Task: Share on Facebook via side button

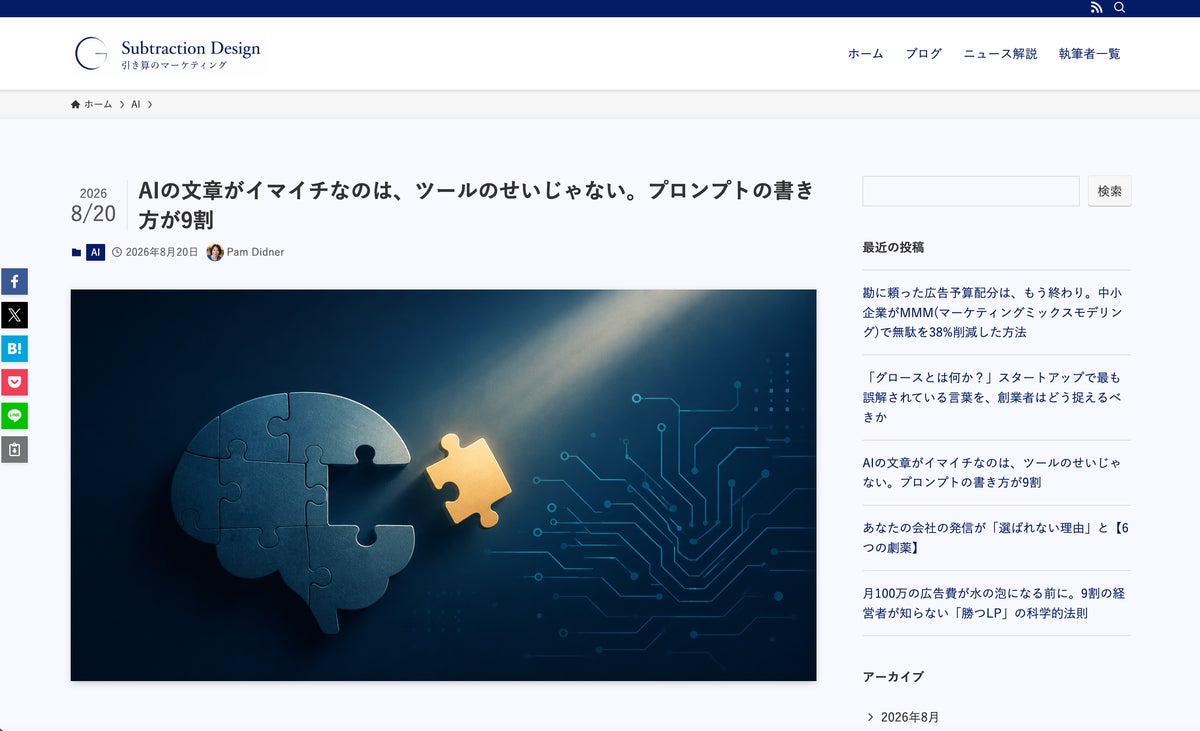Action: (14, 281)
